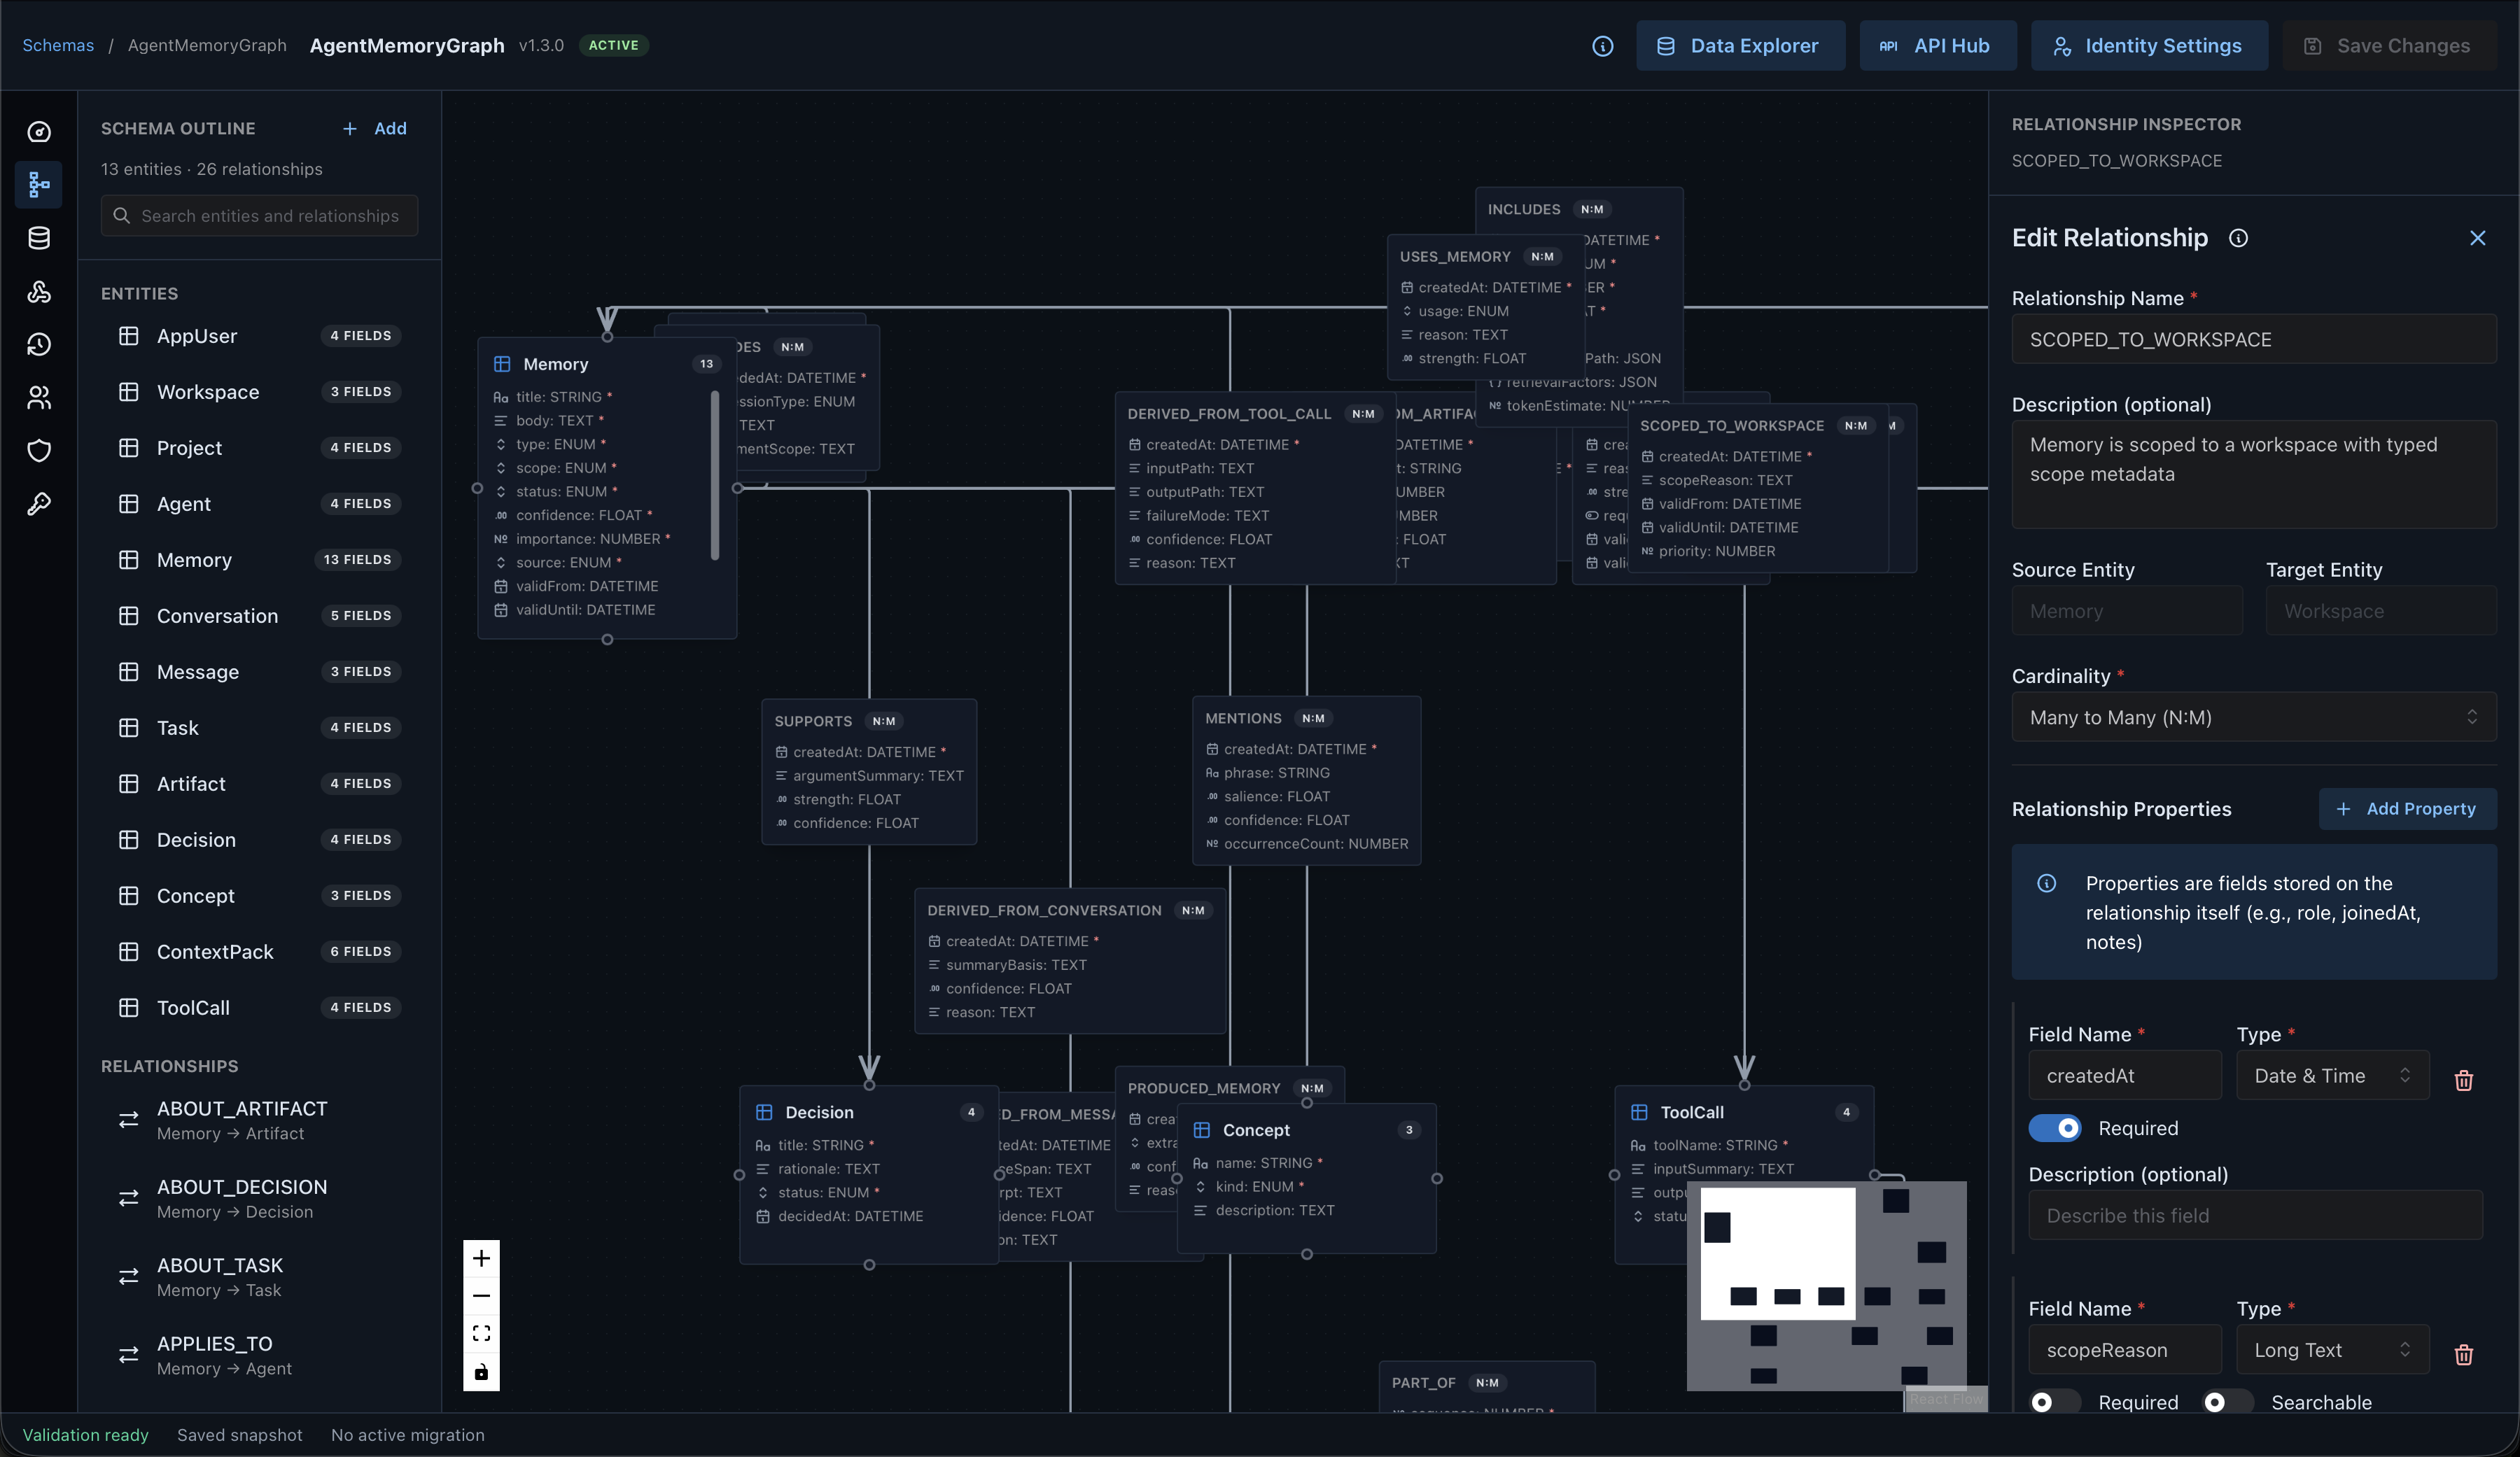The height and width of the screenshot is (1457, 2520).
Task: Click the 'Describe this field' description input
Action: click(x=2255, y=1215)
